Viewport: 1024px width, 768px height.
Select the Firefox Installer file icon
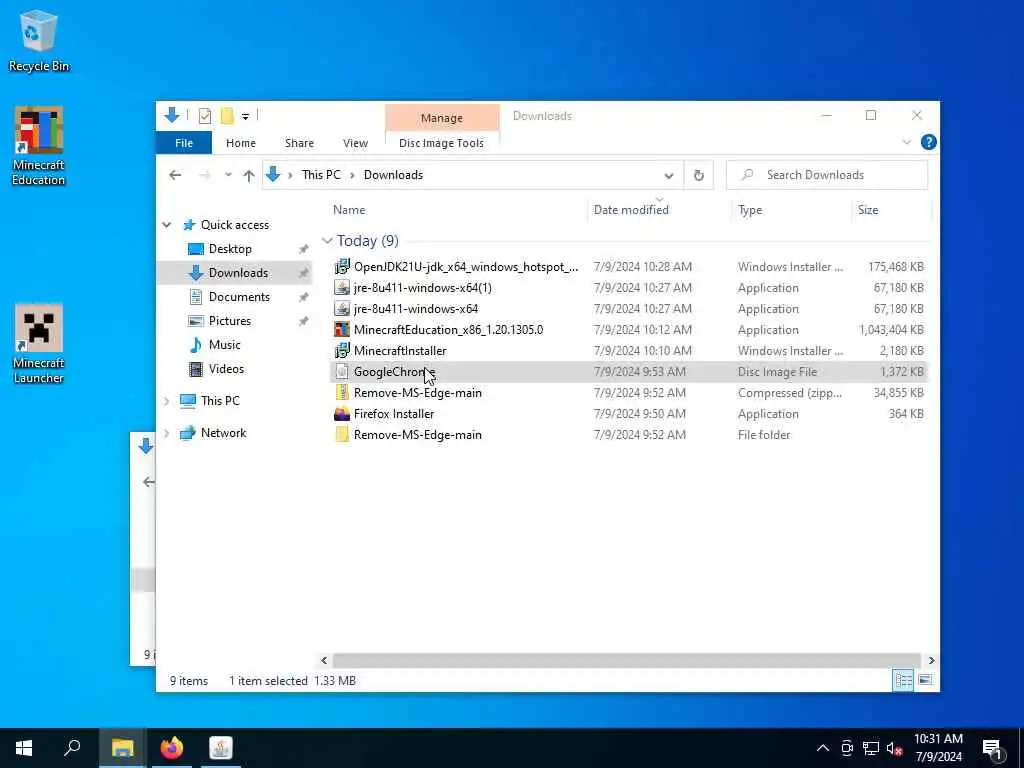342,413
